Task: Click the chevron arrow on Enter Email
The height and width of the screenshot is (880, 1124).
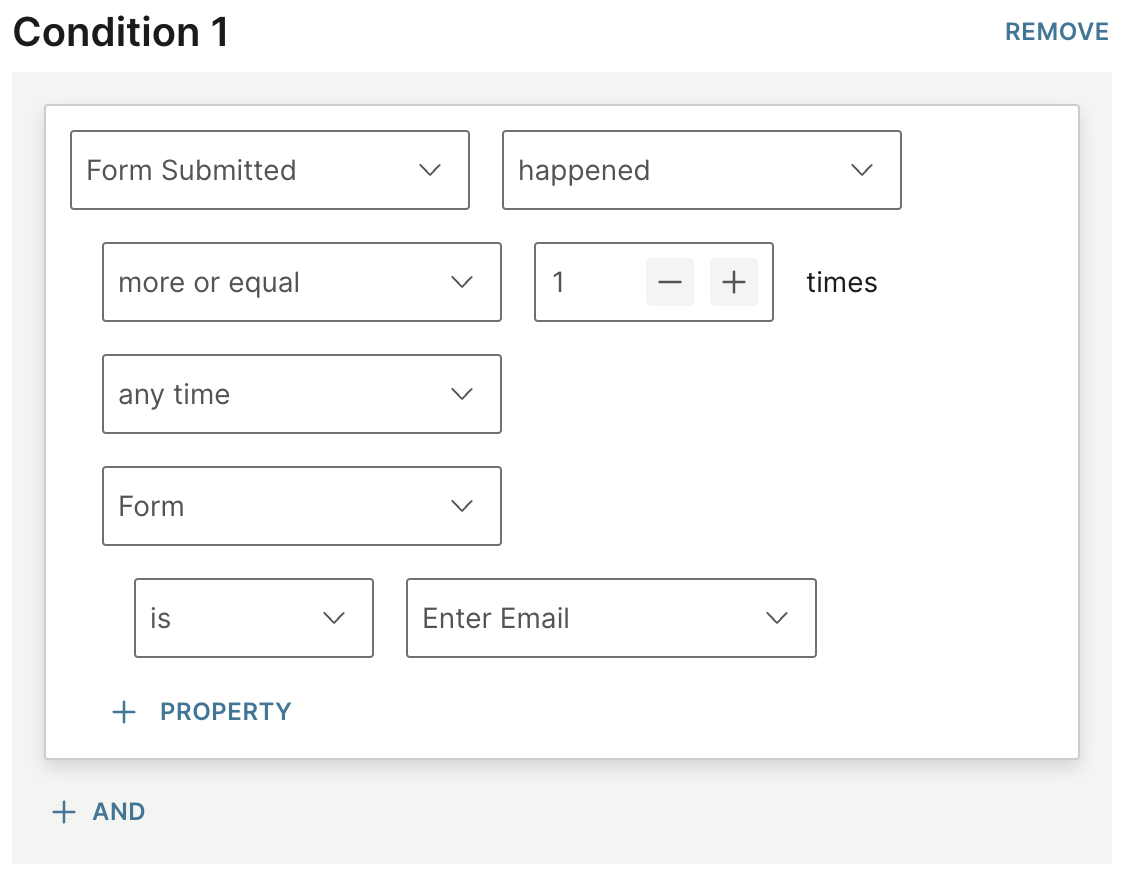Action: click(777, 618)
